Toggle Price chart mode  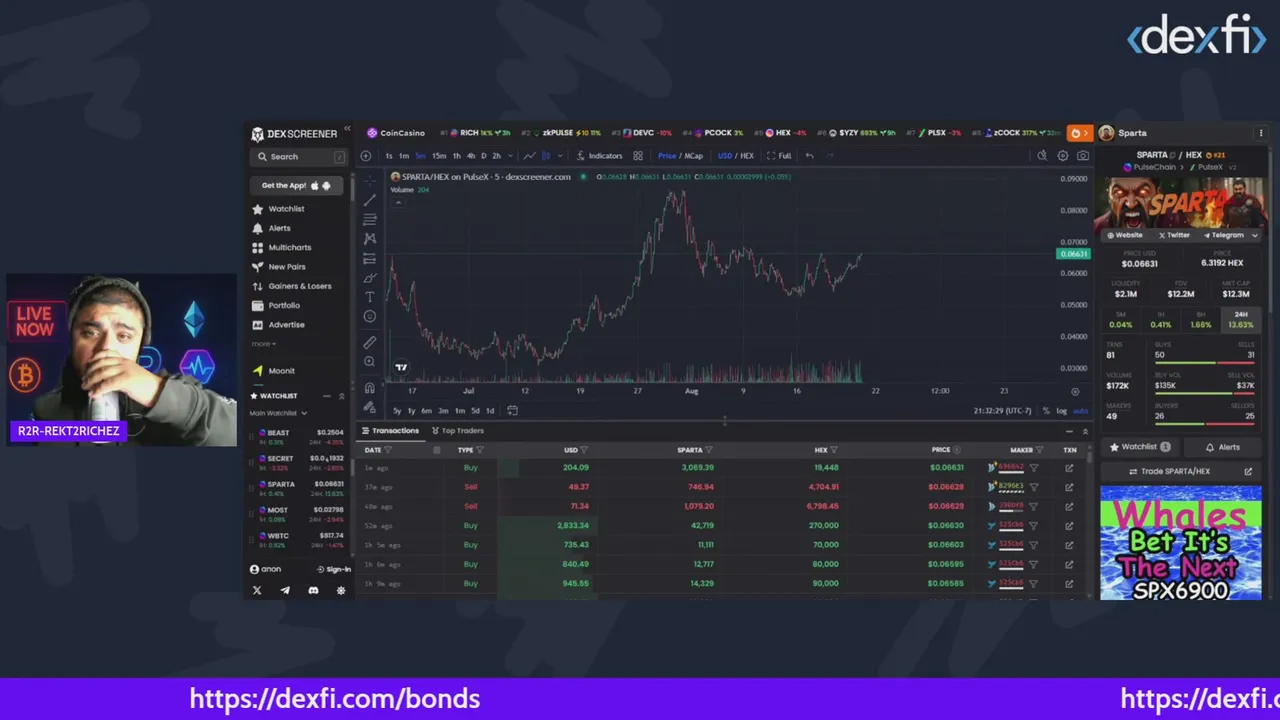coord(667,156)
